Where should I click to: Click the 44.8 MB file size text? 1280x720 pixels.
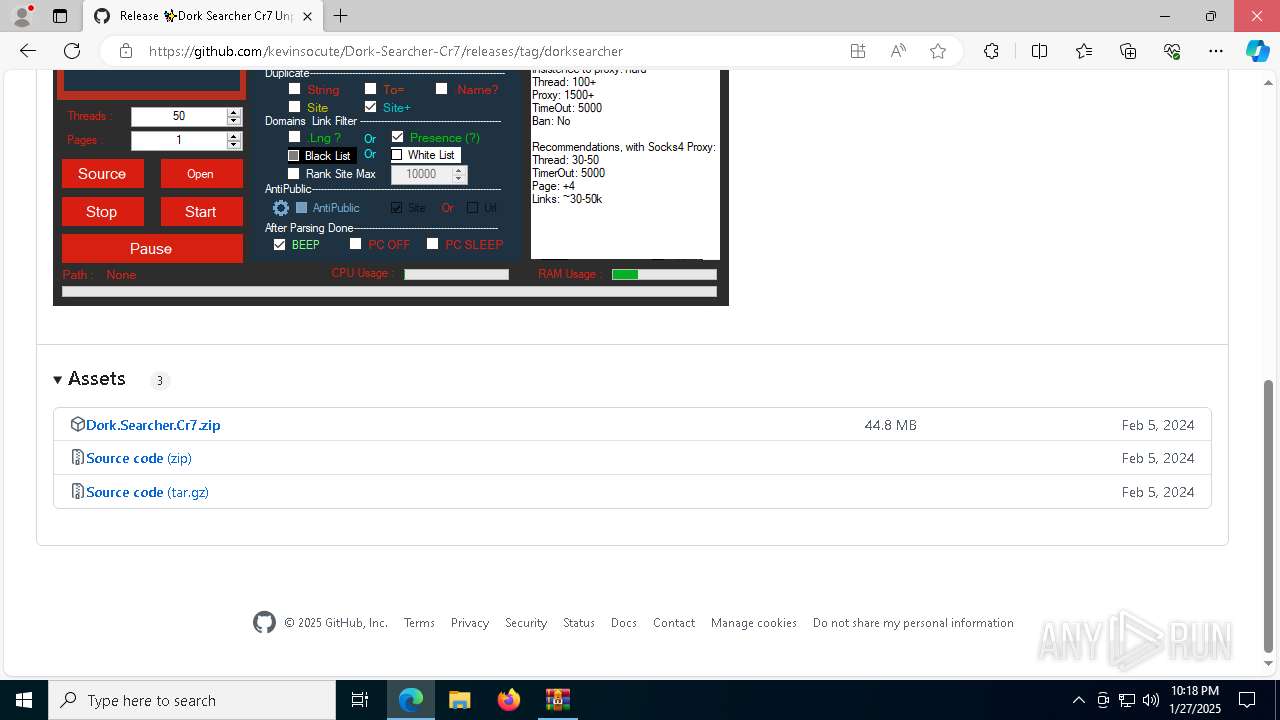[891, 425]
